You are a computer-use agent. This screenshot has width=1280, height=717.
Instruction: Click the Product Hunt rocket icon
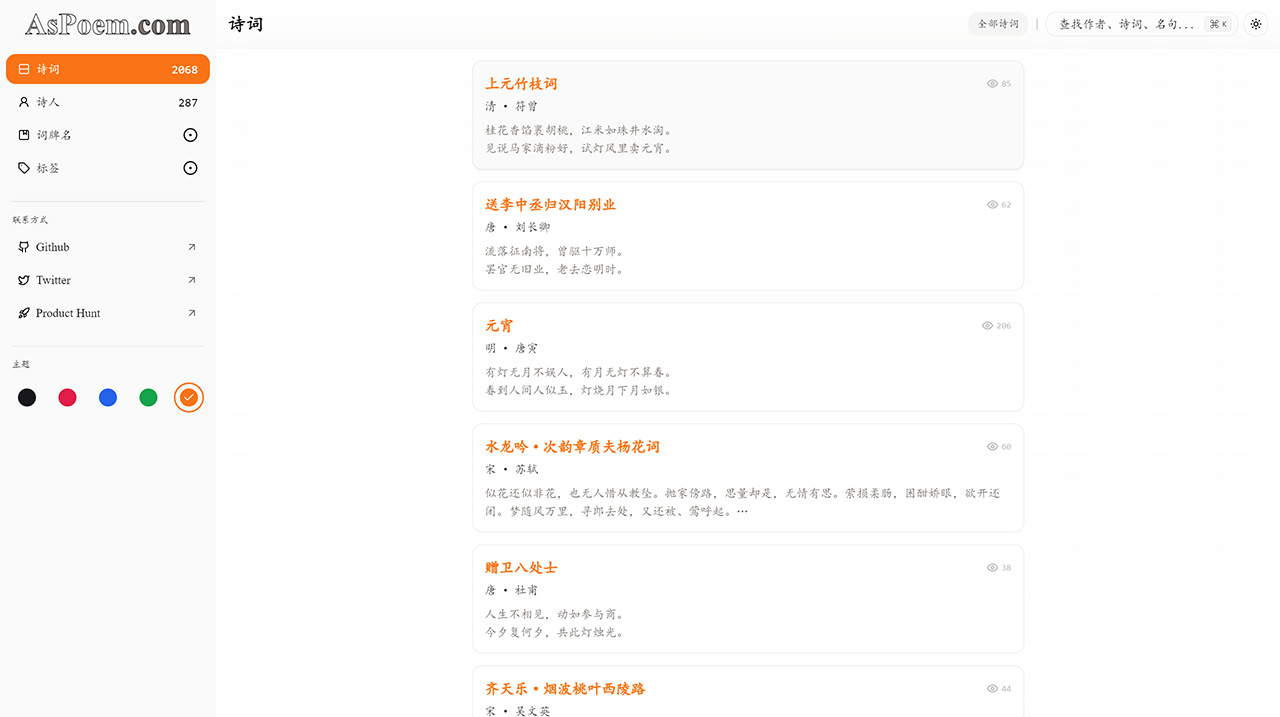click(x=23, y=313)
